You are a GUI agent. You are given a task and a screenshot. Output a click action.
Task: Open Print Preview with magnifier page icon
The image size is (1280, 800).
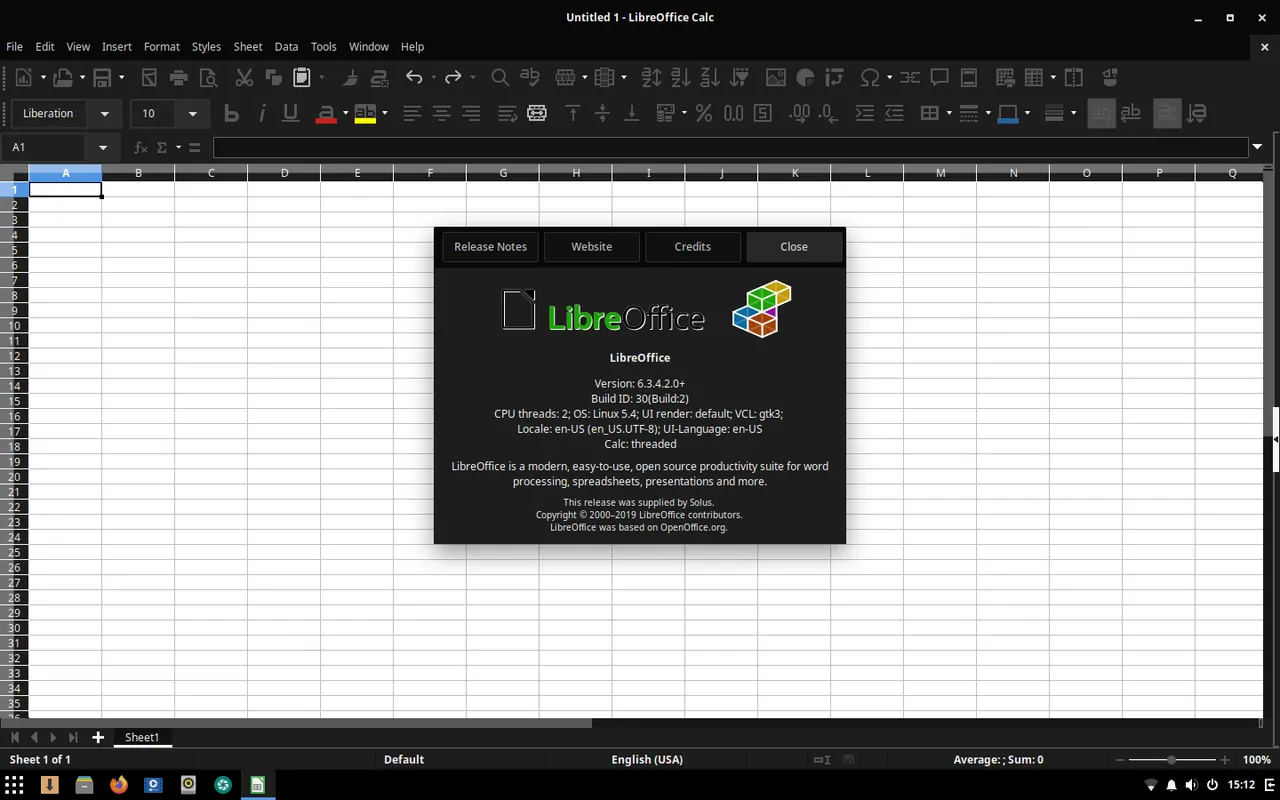click(208, 77)
